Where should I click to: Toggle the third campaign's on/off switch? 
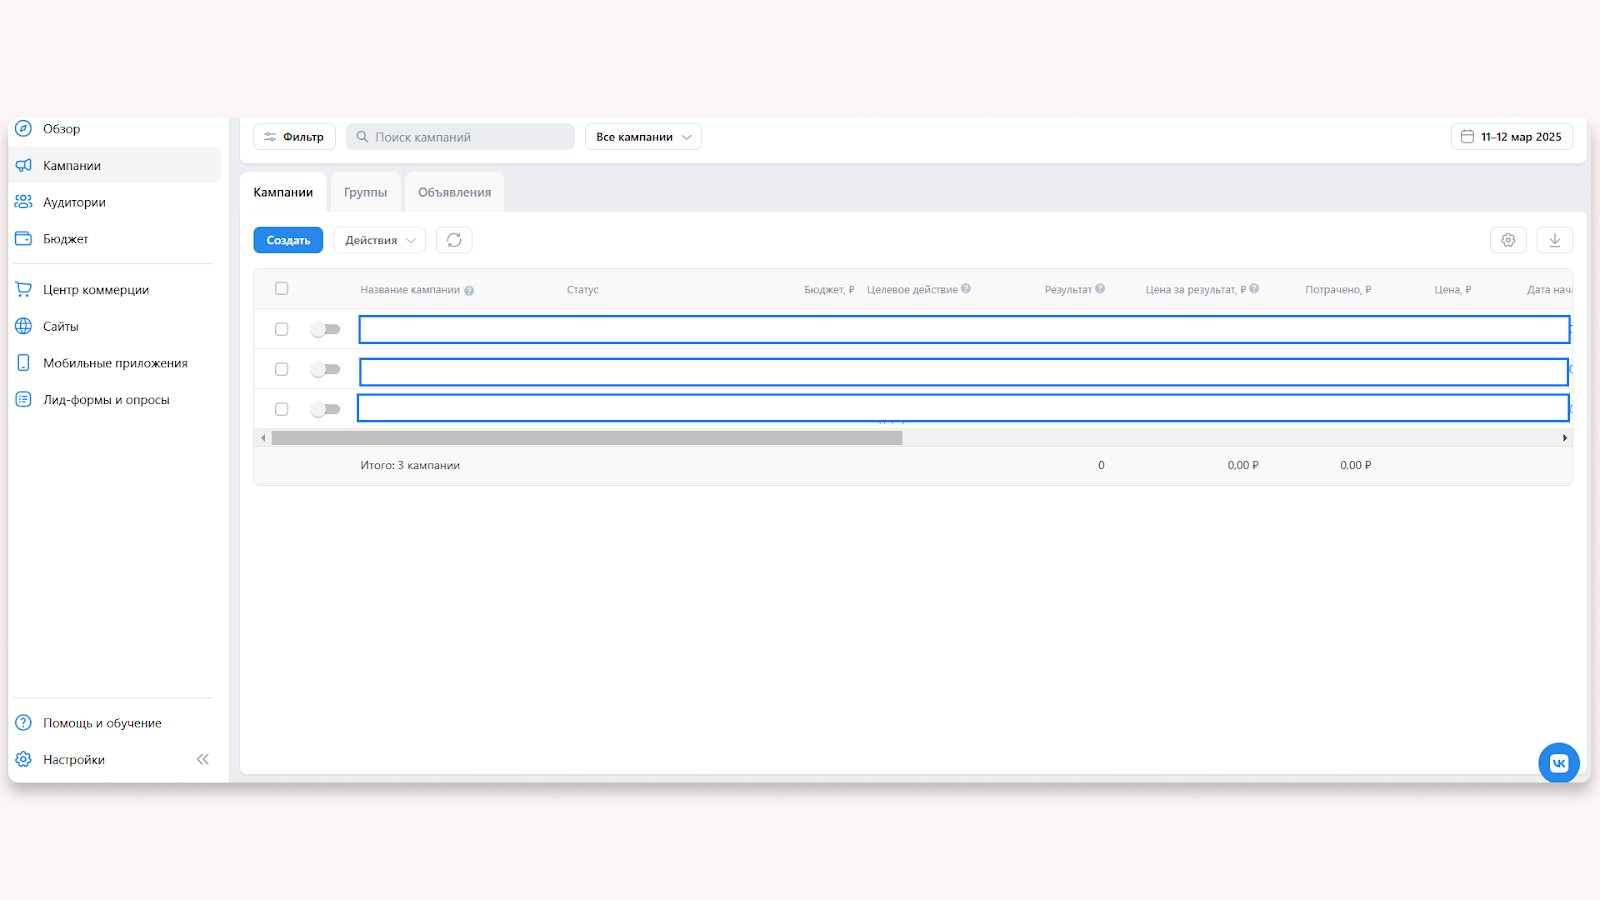(325, 409)
